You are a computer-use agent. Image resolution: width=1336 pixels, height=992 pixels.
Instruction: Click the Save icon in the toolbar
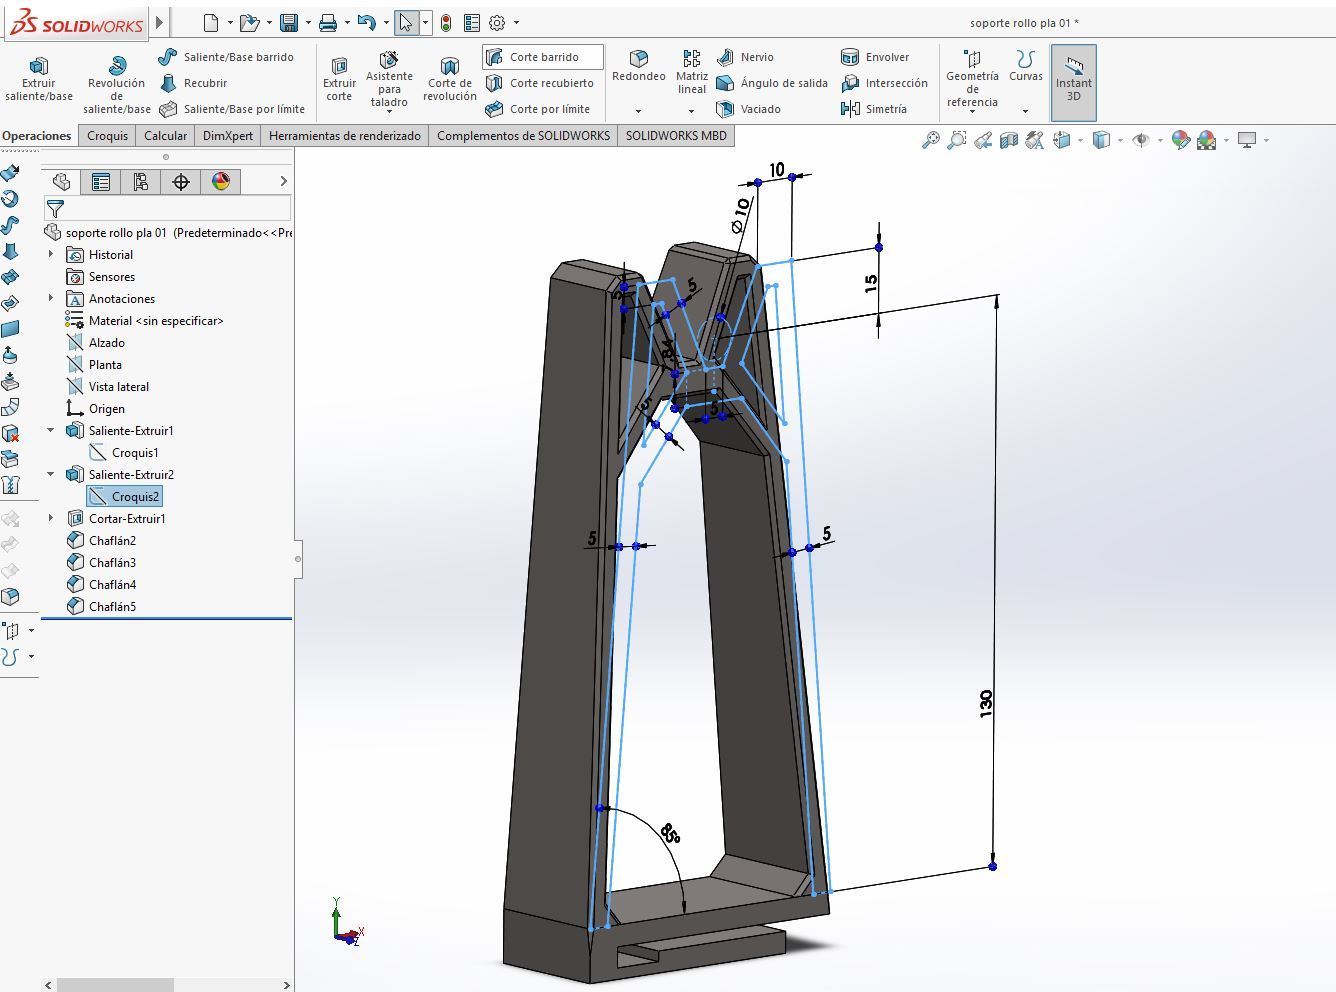pos(289,22)
